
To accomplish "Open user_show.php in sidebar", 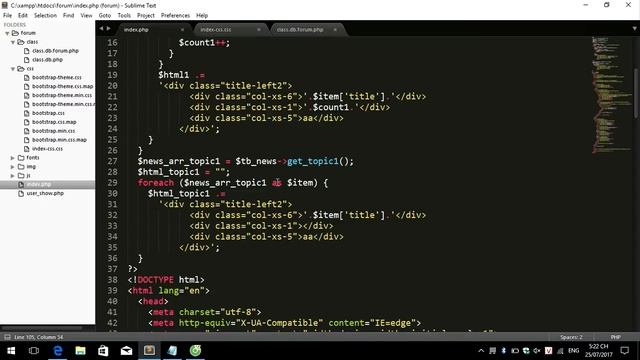I will [x=45, y=193].
